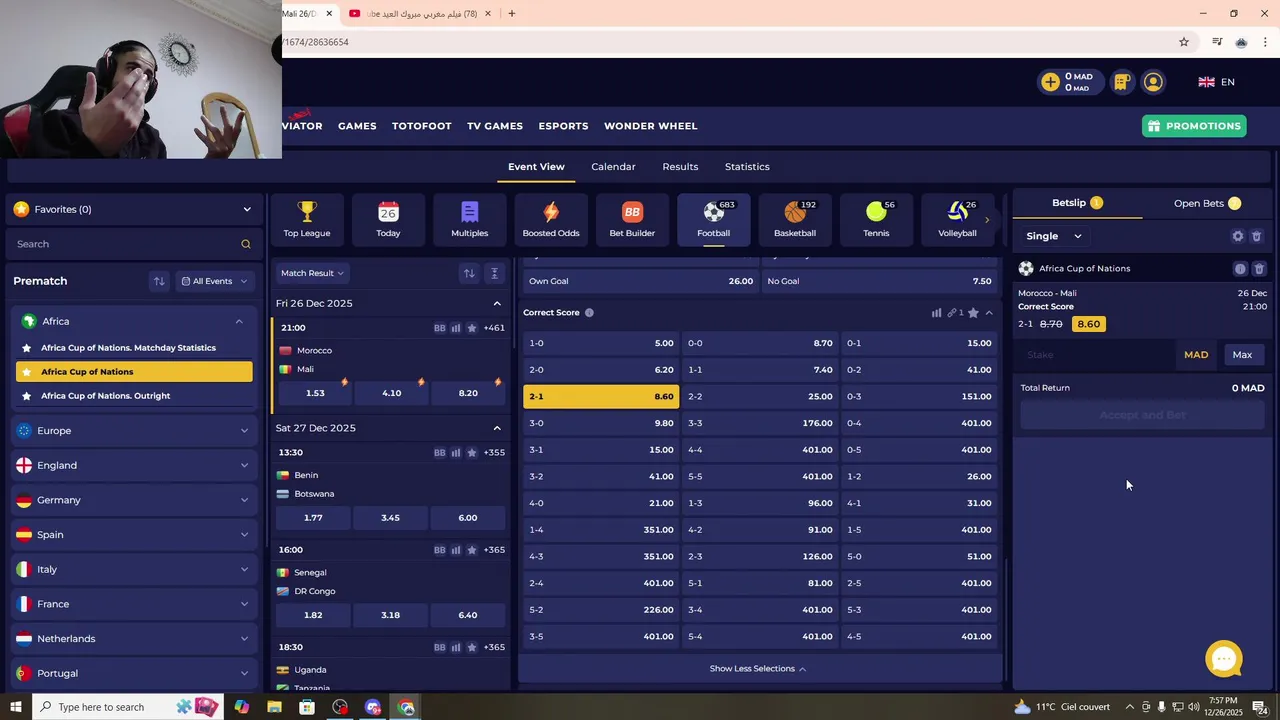This screenshot has width=1280, height=720.
Task: Open the Single bet type dropdown
Action: click(1054, 236)
